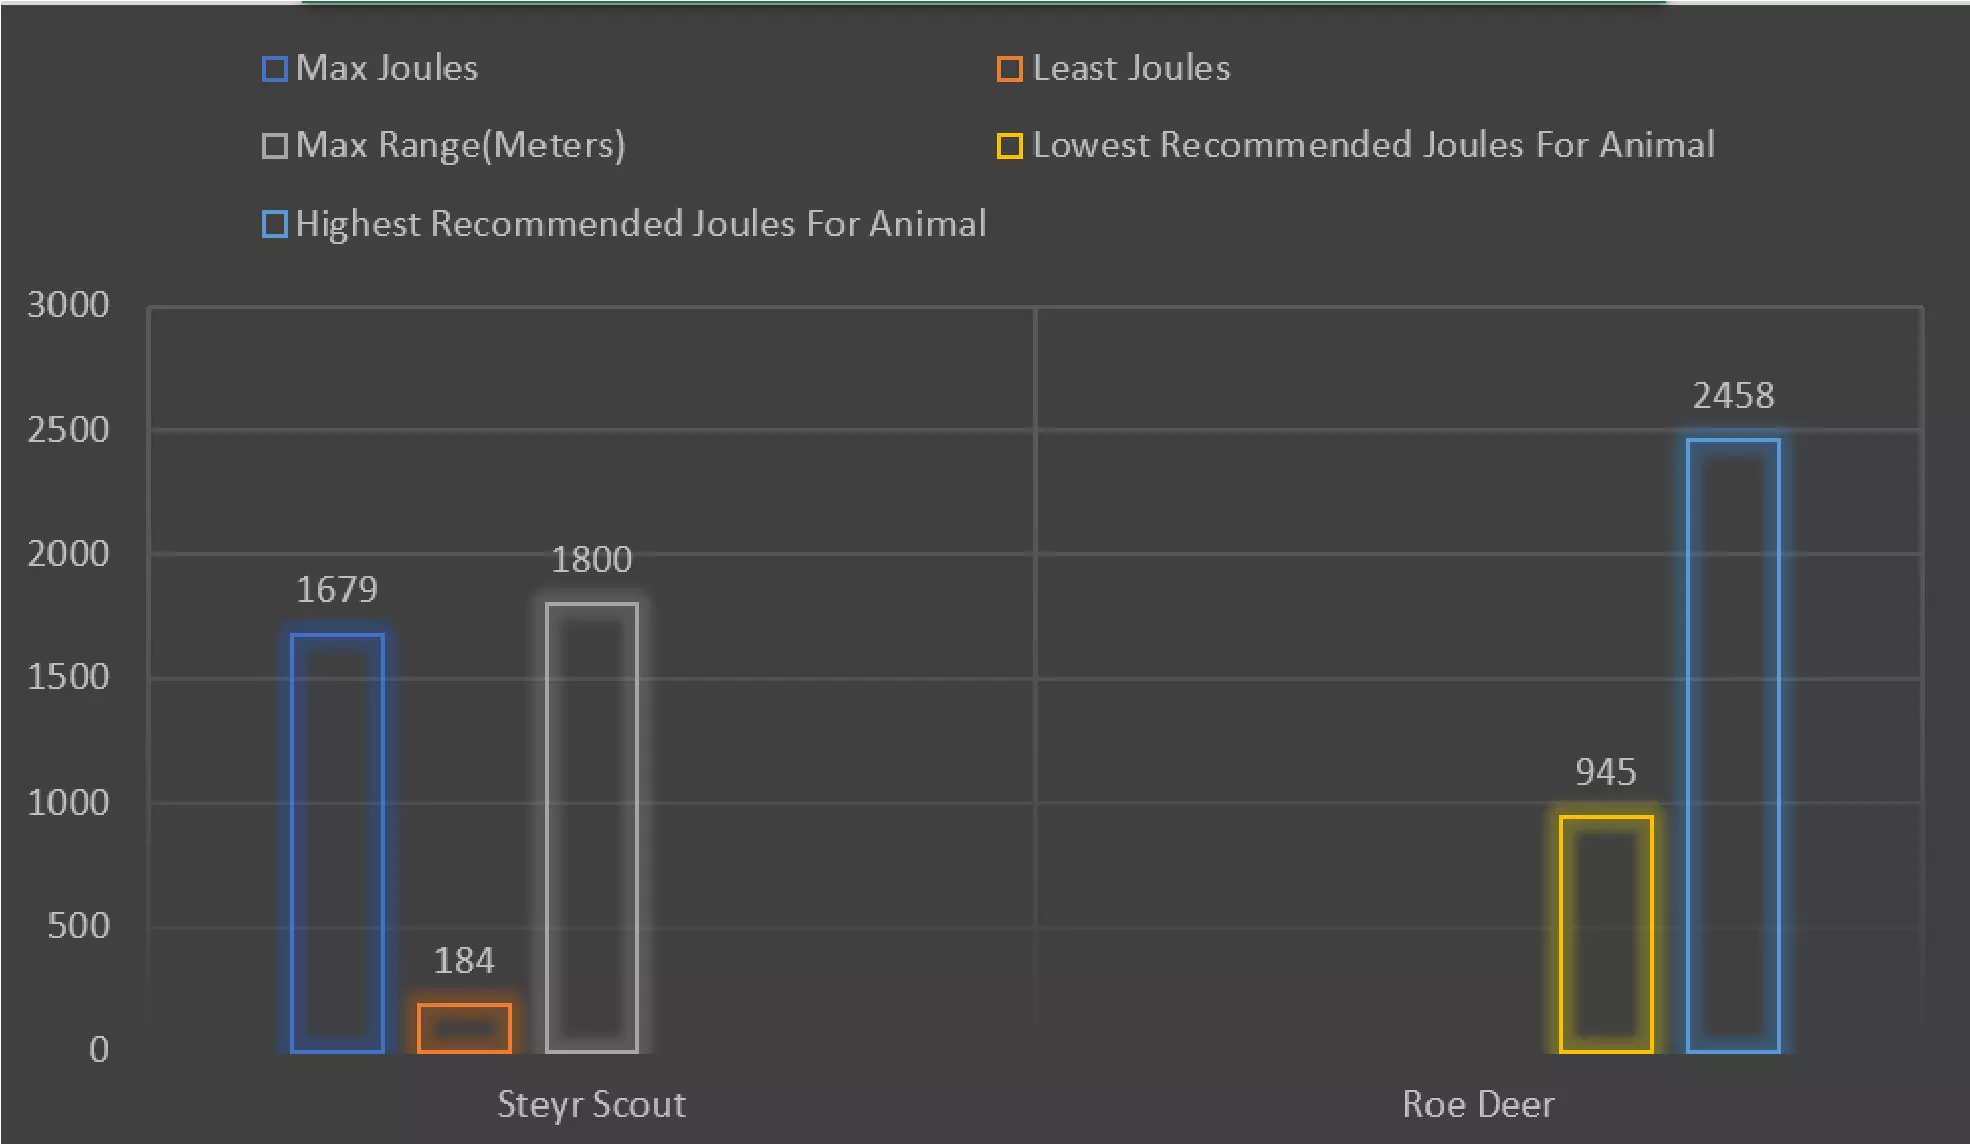1970x1144 pixels.
Task: Select Lowest Recommended Joules For Animal label
Action: (x=1373, y=145)
